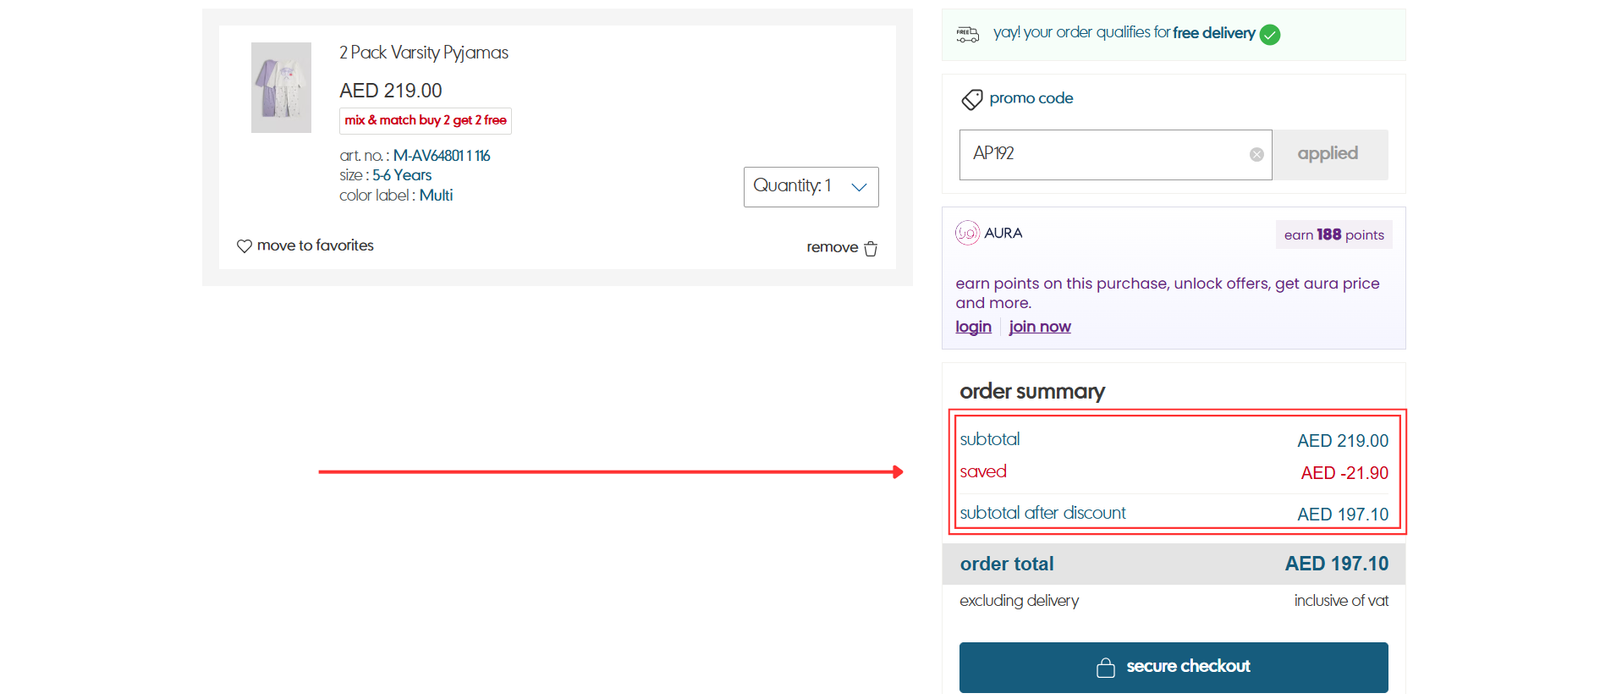Follow the AURA join now link
This screenshot has width=1600, height=694.
pyautogui.click(x=1039, y=327)
